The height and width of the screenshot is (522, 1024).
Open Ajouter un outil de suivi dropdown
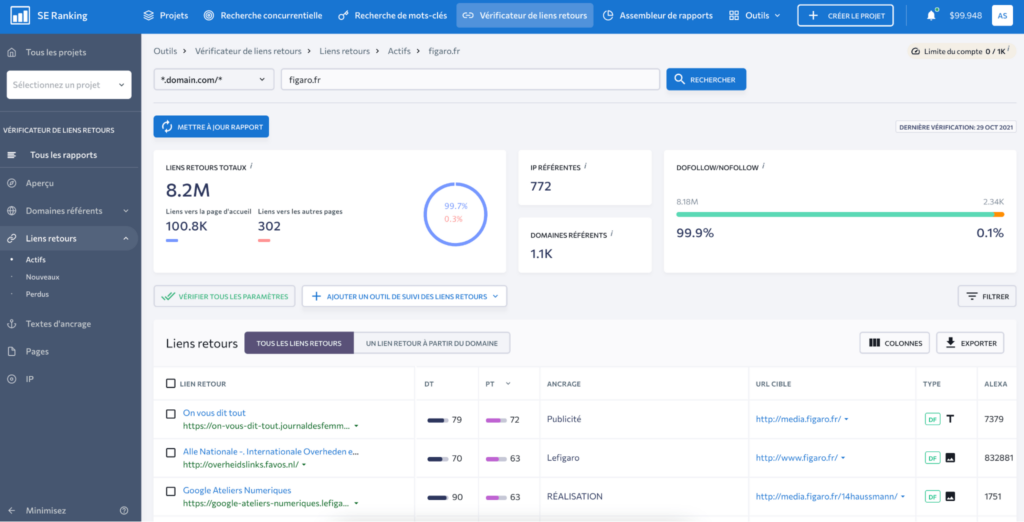pyautogui.click(x=404, y=297)
